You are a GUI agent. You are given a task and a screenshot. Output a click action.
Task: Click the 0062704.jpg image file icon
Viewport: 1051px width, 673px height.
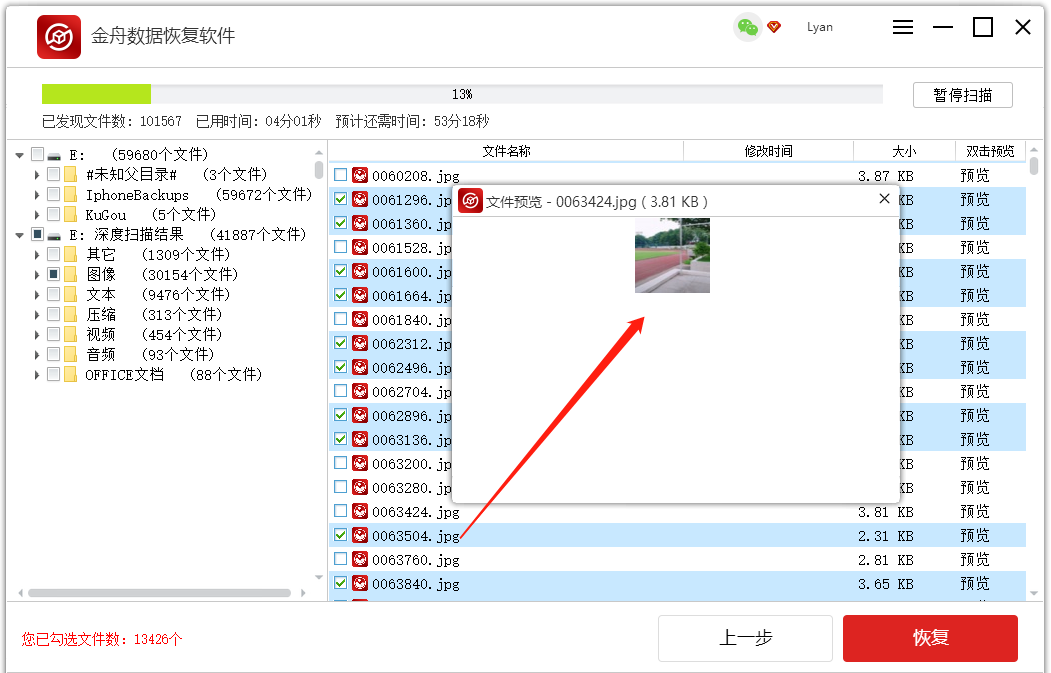click(x=360, y=391)
